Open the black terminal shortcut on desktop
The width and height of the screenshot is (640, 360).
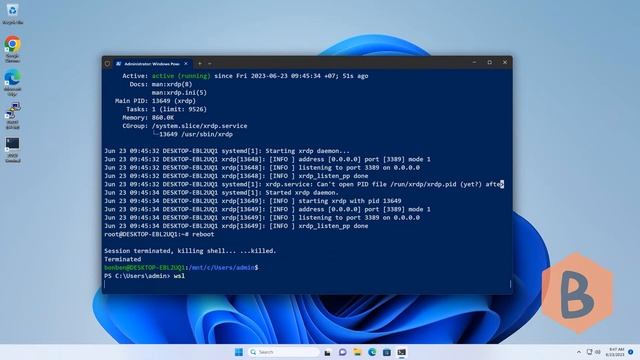(x=12, y=149)
